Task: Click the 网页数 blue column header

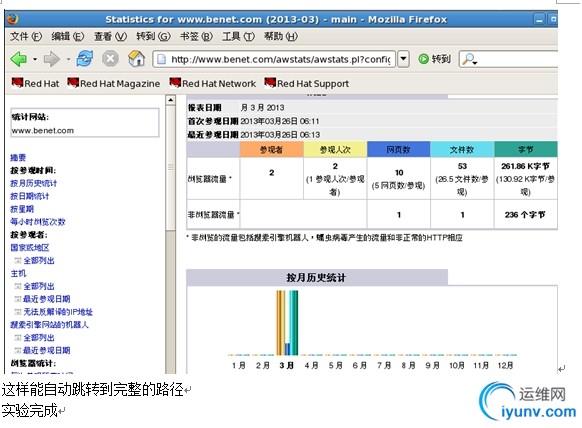Action: coord(399,149)
